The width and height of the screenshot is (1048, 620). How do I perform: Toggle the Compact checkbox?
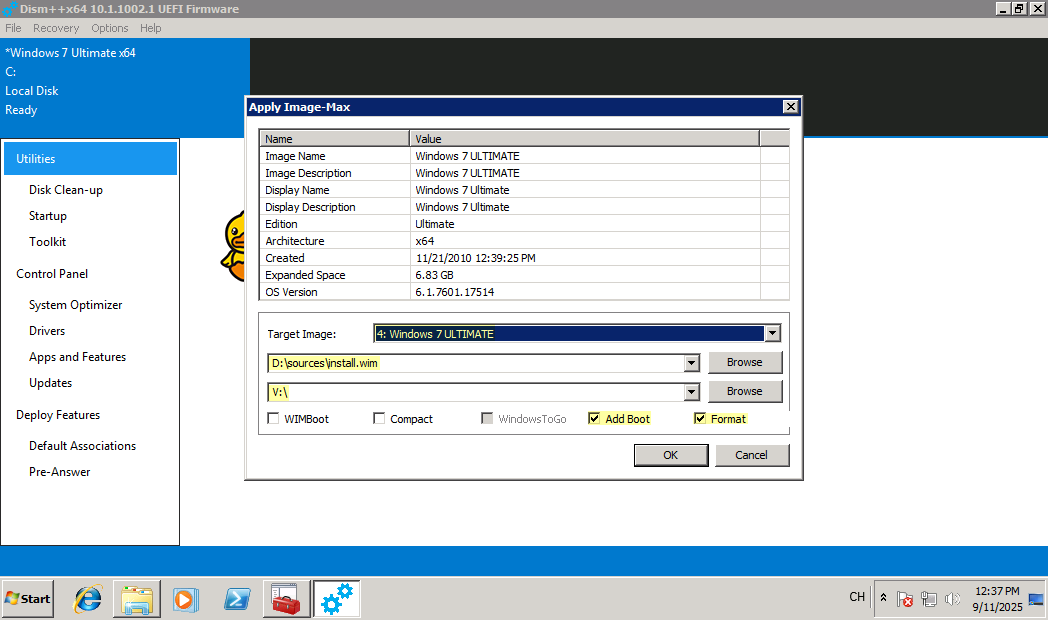pyautogui.click(x=379, y=419)
